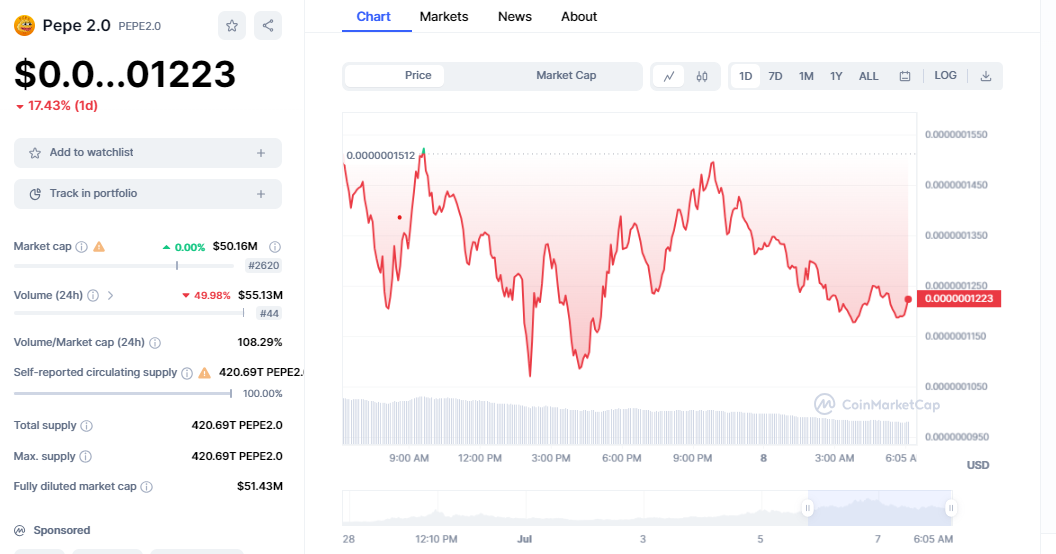The height and width of the screenshot is (554, 1056).
Task: Switch to the News tab
Action: 515,17
